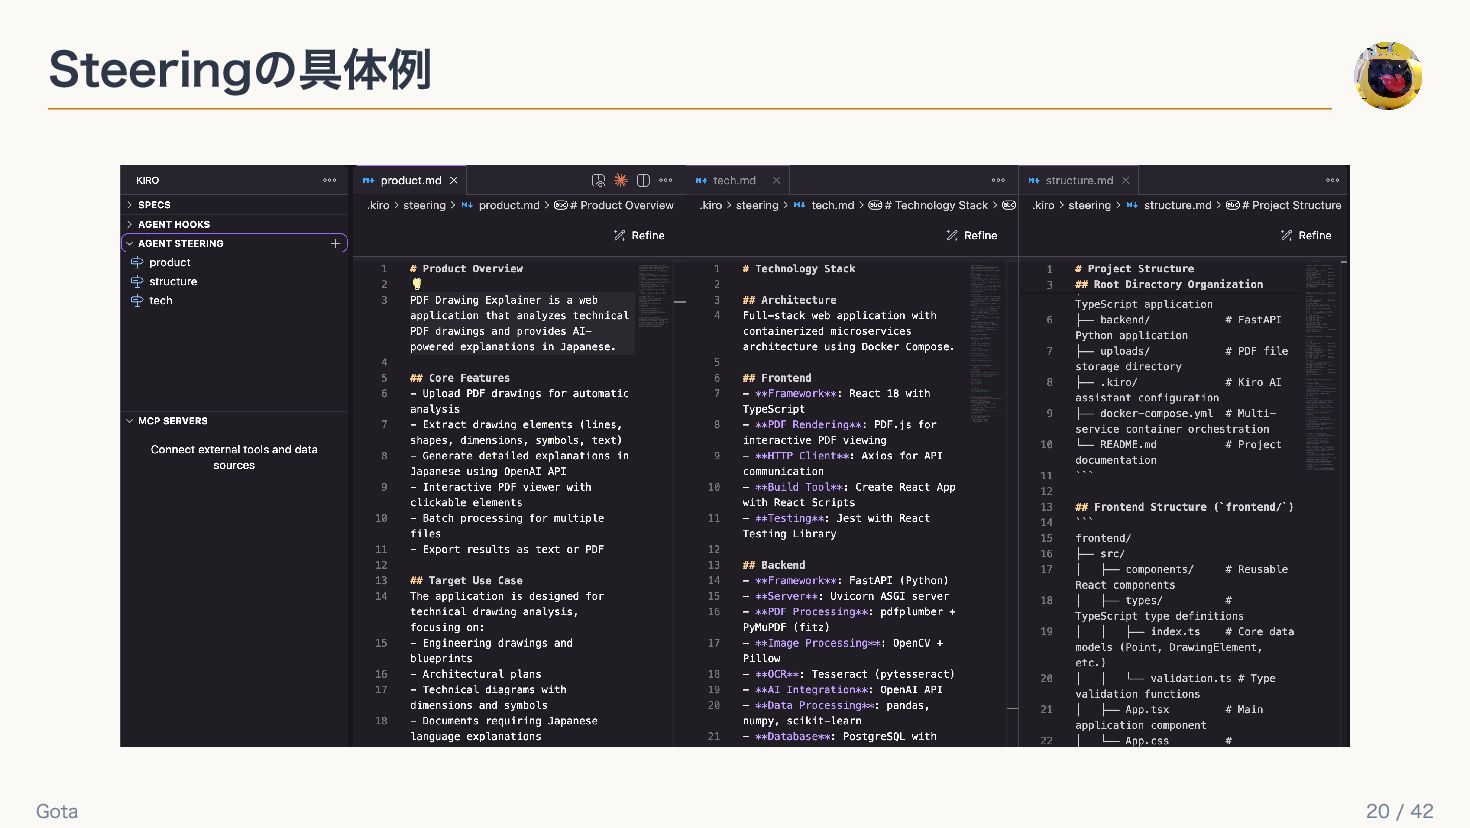Viewport: 1470px width, 828px height.
Task: Click the '## Frontend Structure' heading
Action: coord(1184,508)
